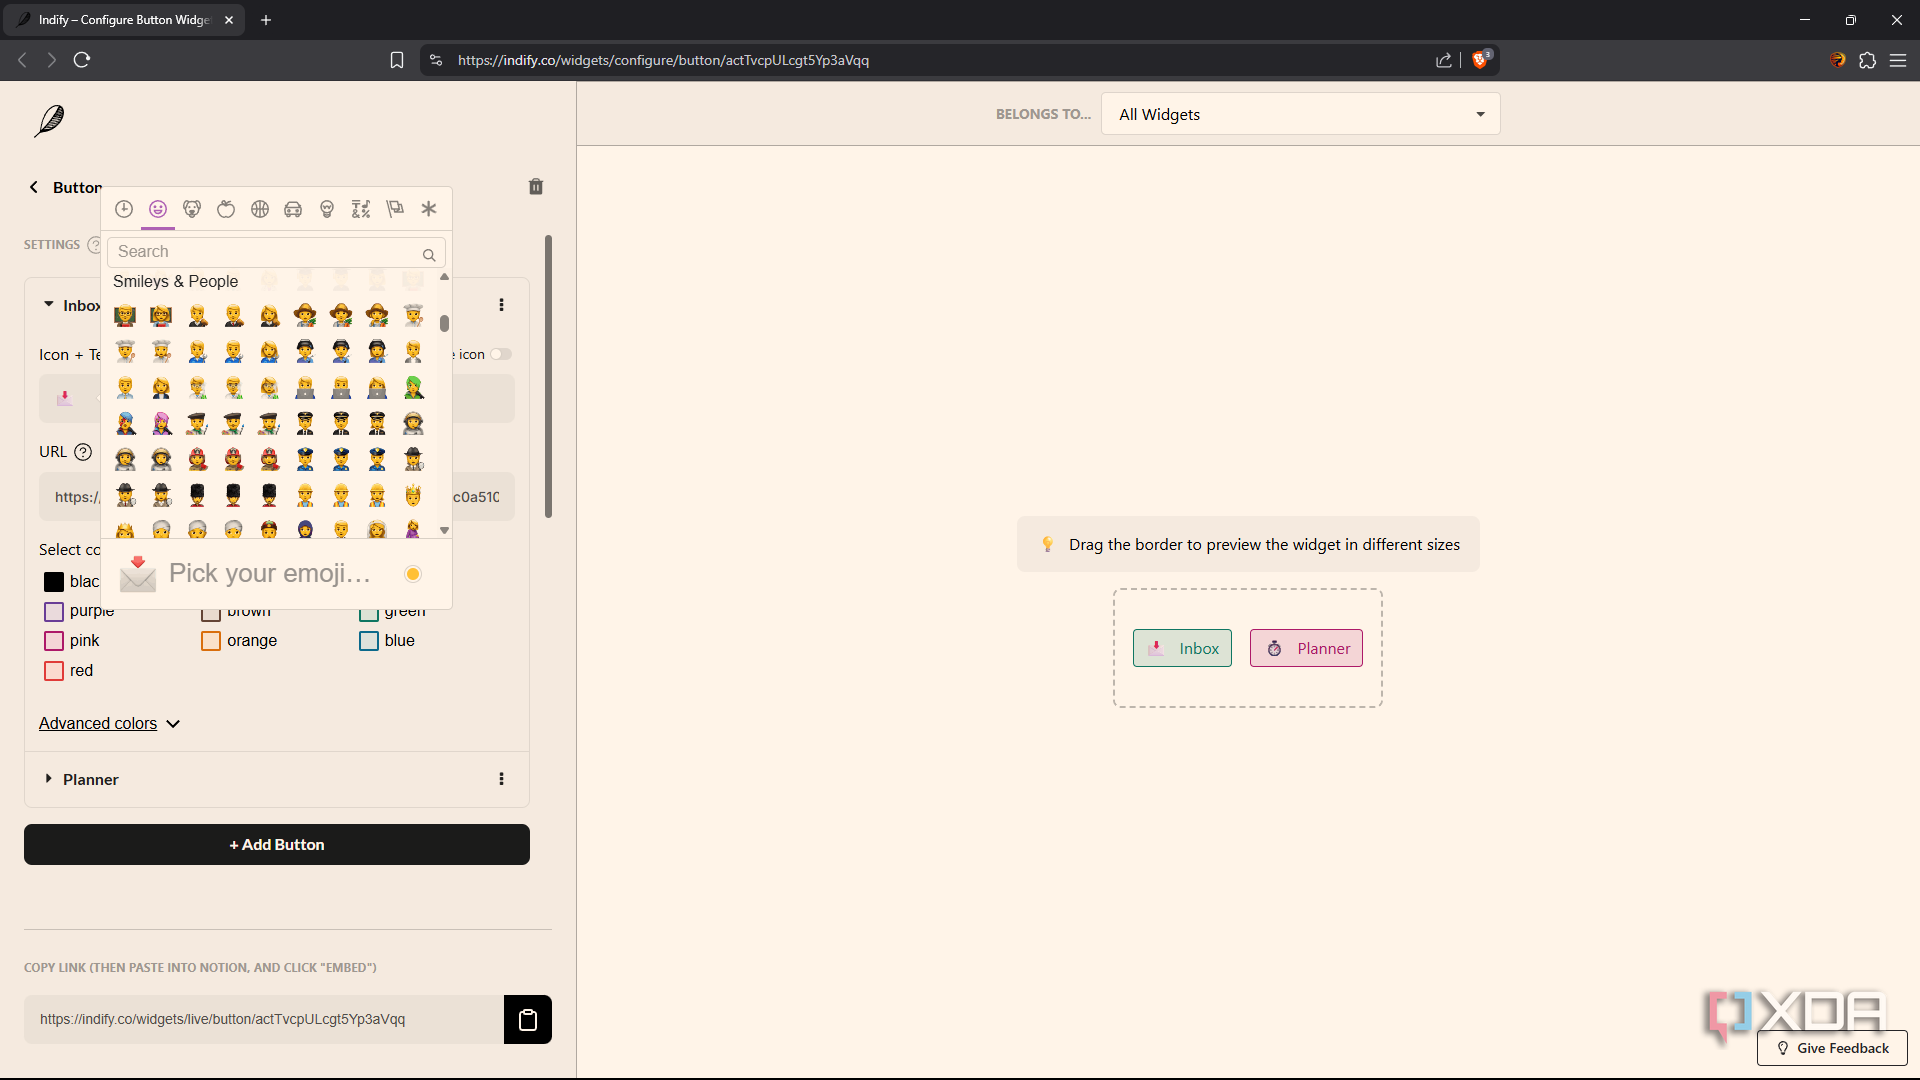Image resolution: width=1920 pixels, height=1080 pixels.
Task: Click the emoji search field
Action: [x=276, y=252]
